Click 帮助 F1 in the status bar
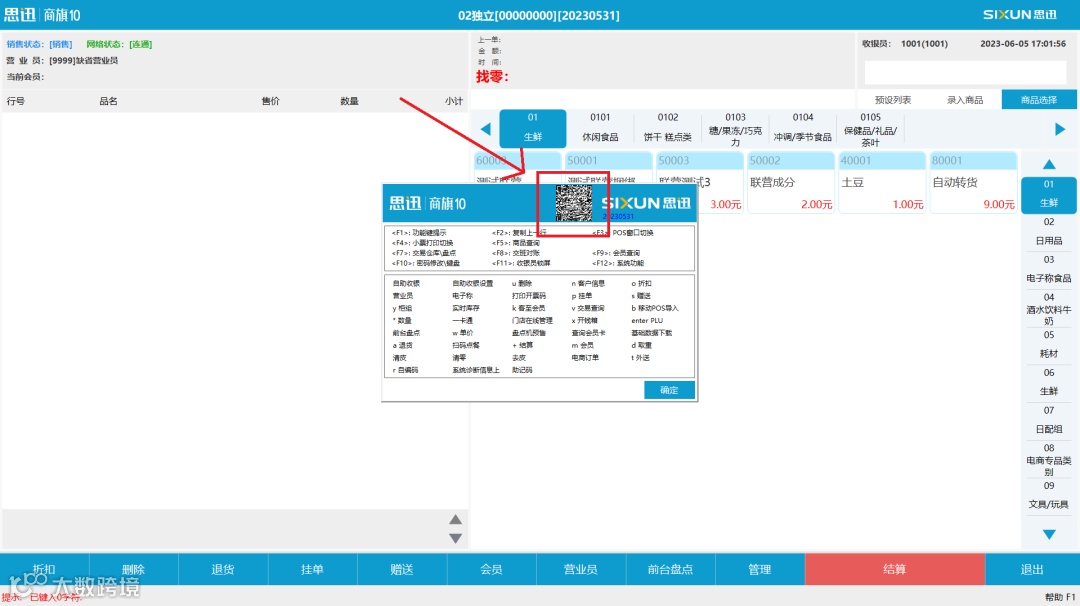This screenshot has width=1080, height=606. coord(1060,597)
